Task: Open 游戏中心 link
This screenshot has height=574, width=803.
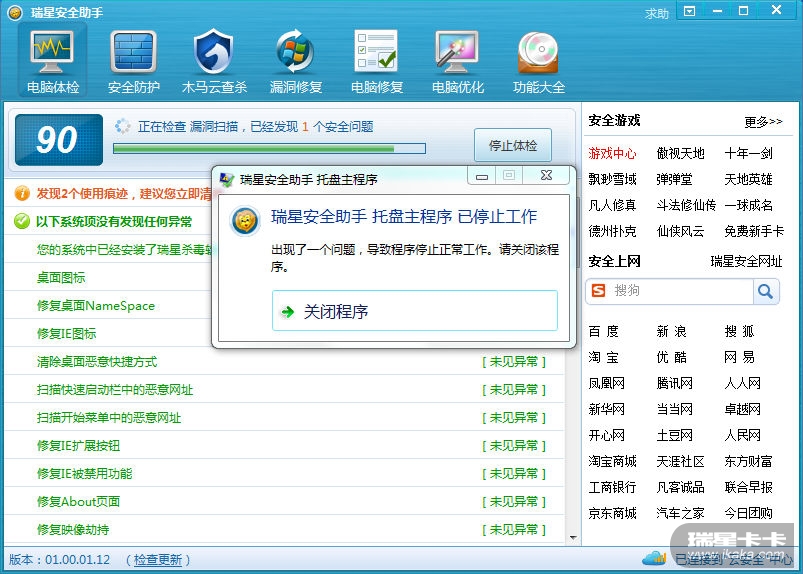Action: [x=612, y=153]
